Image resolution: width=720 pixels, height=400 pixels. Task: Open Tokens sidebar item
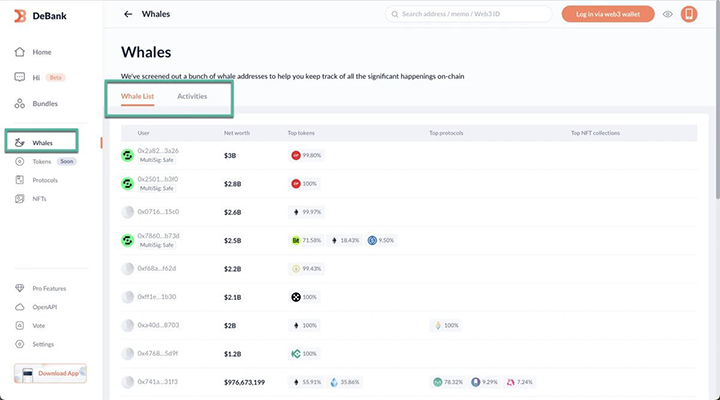pyautogui.click(x=42, y=161)
